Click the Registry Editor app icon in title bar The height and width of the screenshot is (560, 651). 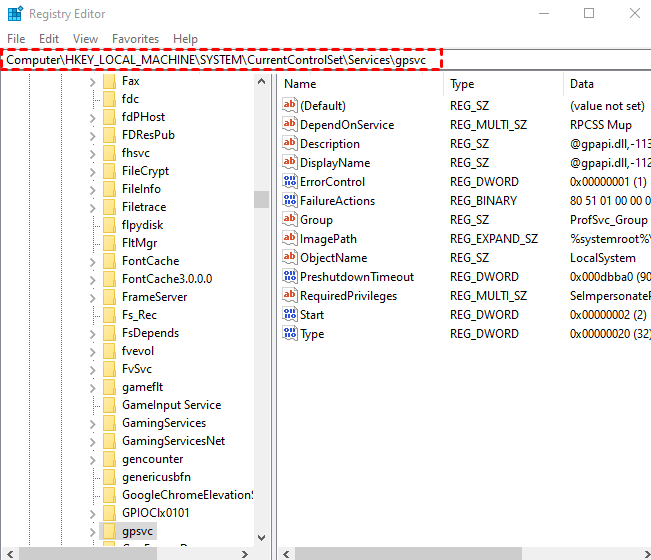coord(15,13)
